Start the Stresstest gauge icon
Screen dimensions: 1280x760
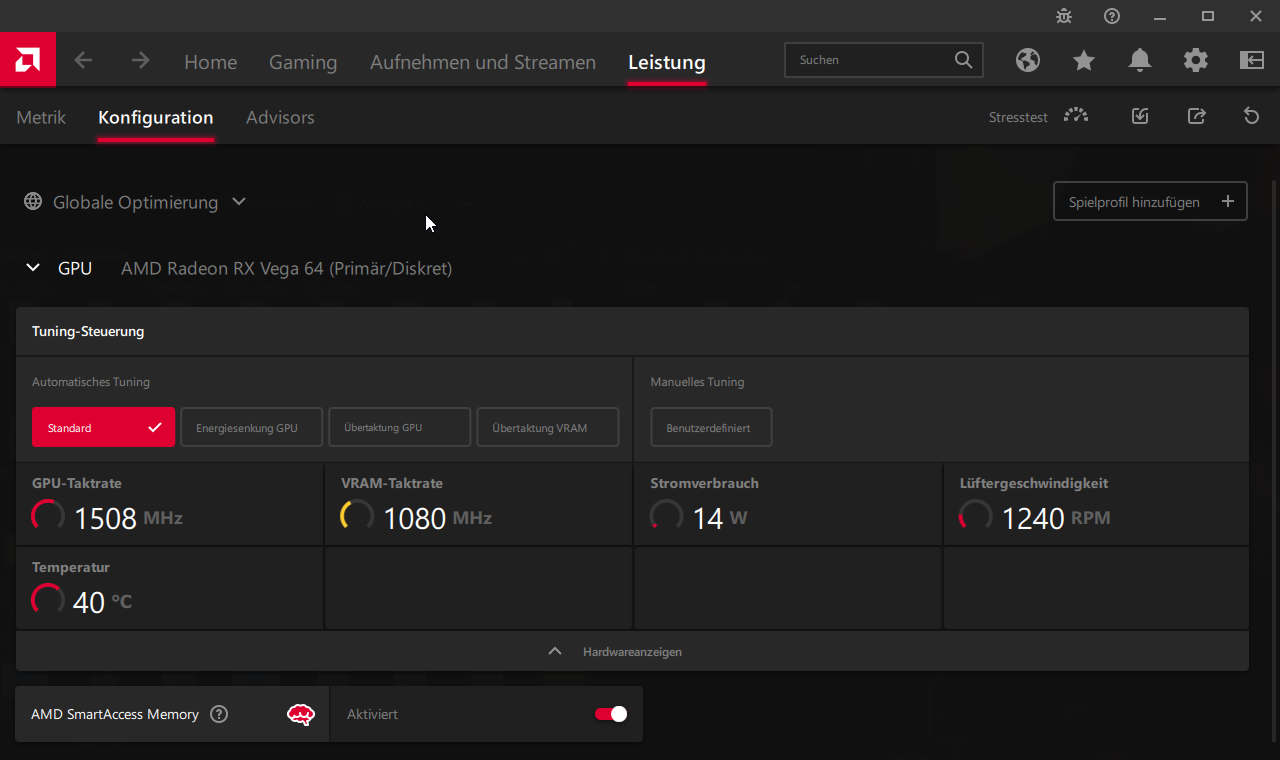coord(1076,116)
